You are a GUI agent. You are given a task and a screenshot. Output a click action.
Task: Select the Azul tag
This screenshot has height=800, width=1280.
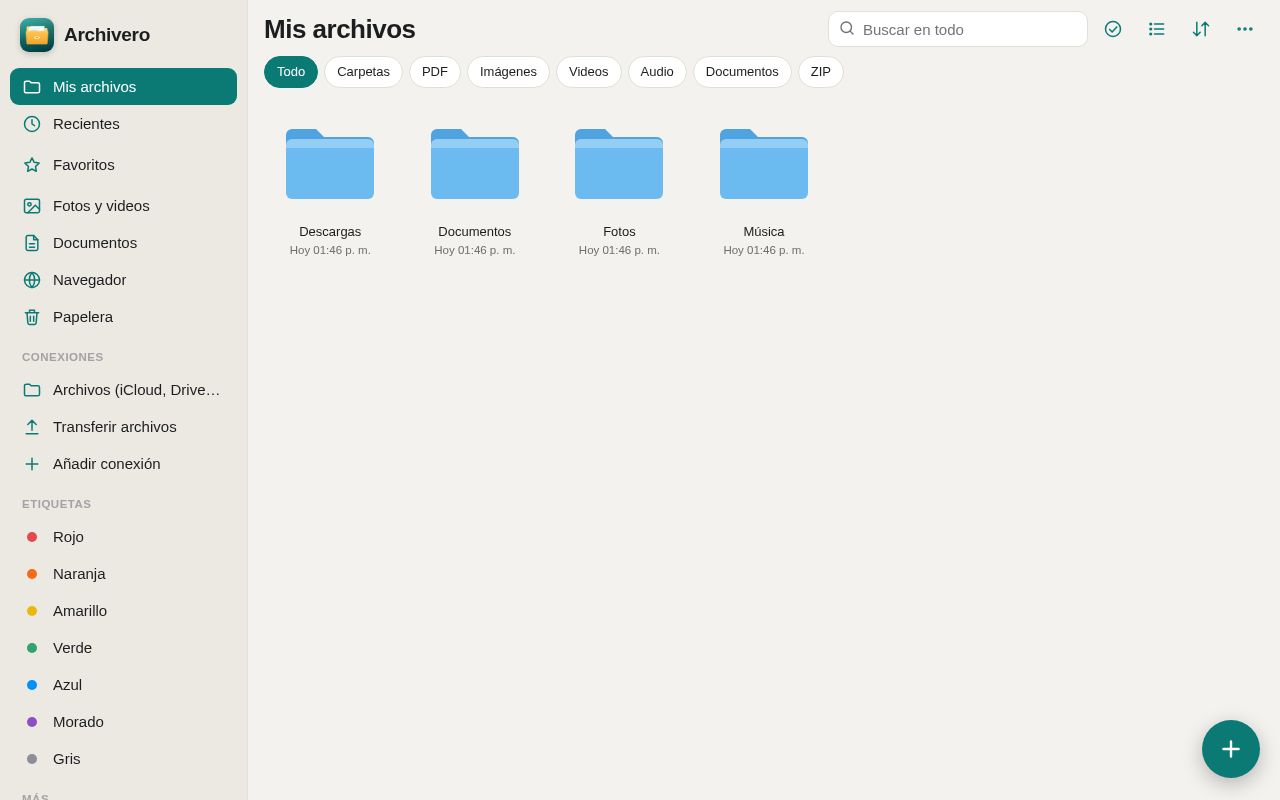[x=123, y=685]
